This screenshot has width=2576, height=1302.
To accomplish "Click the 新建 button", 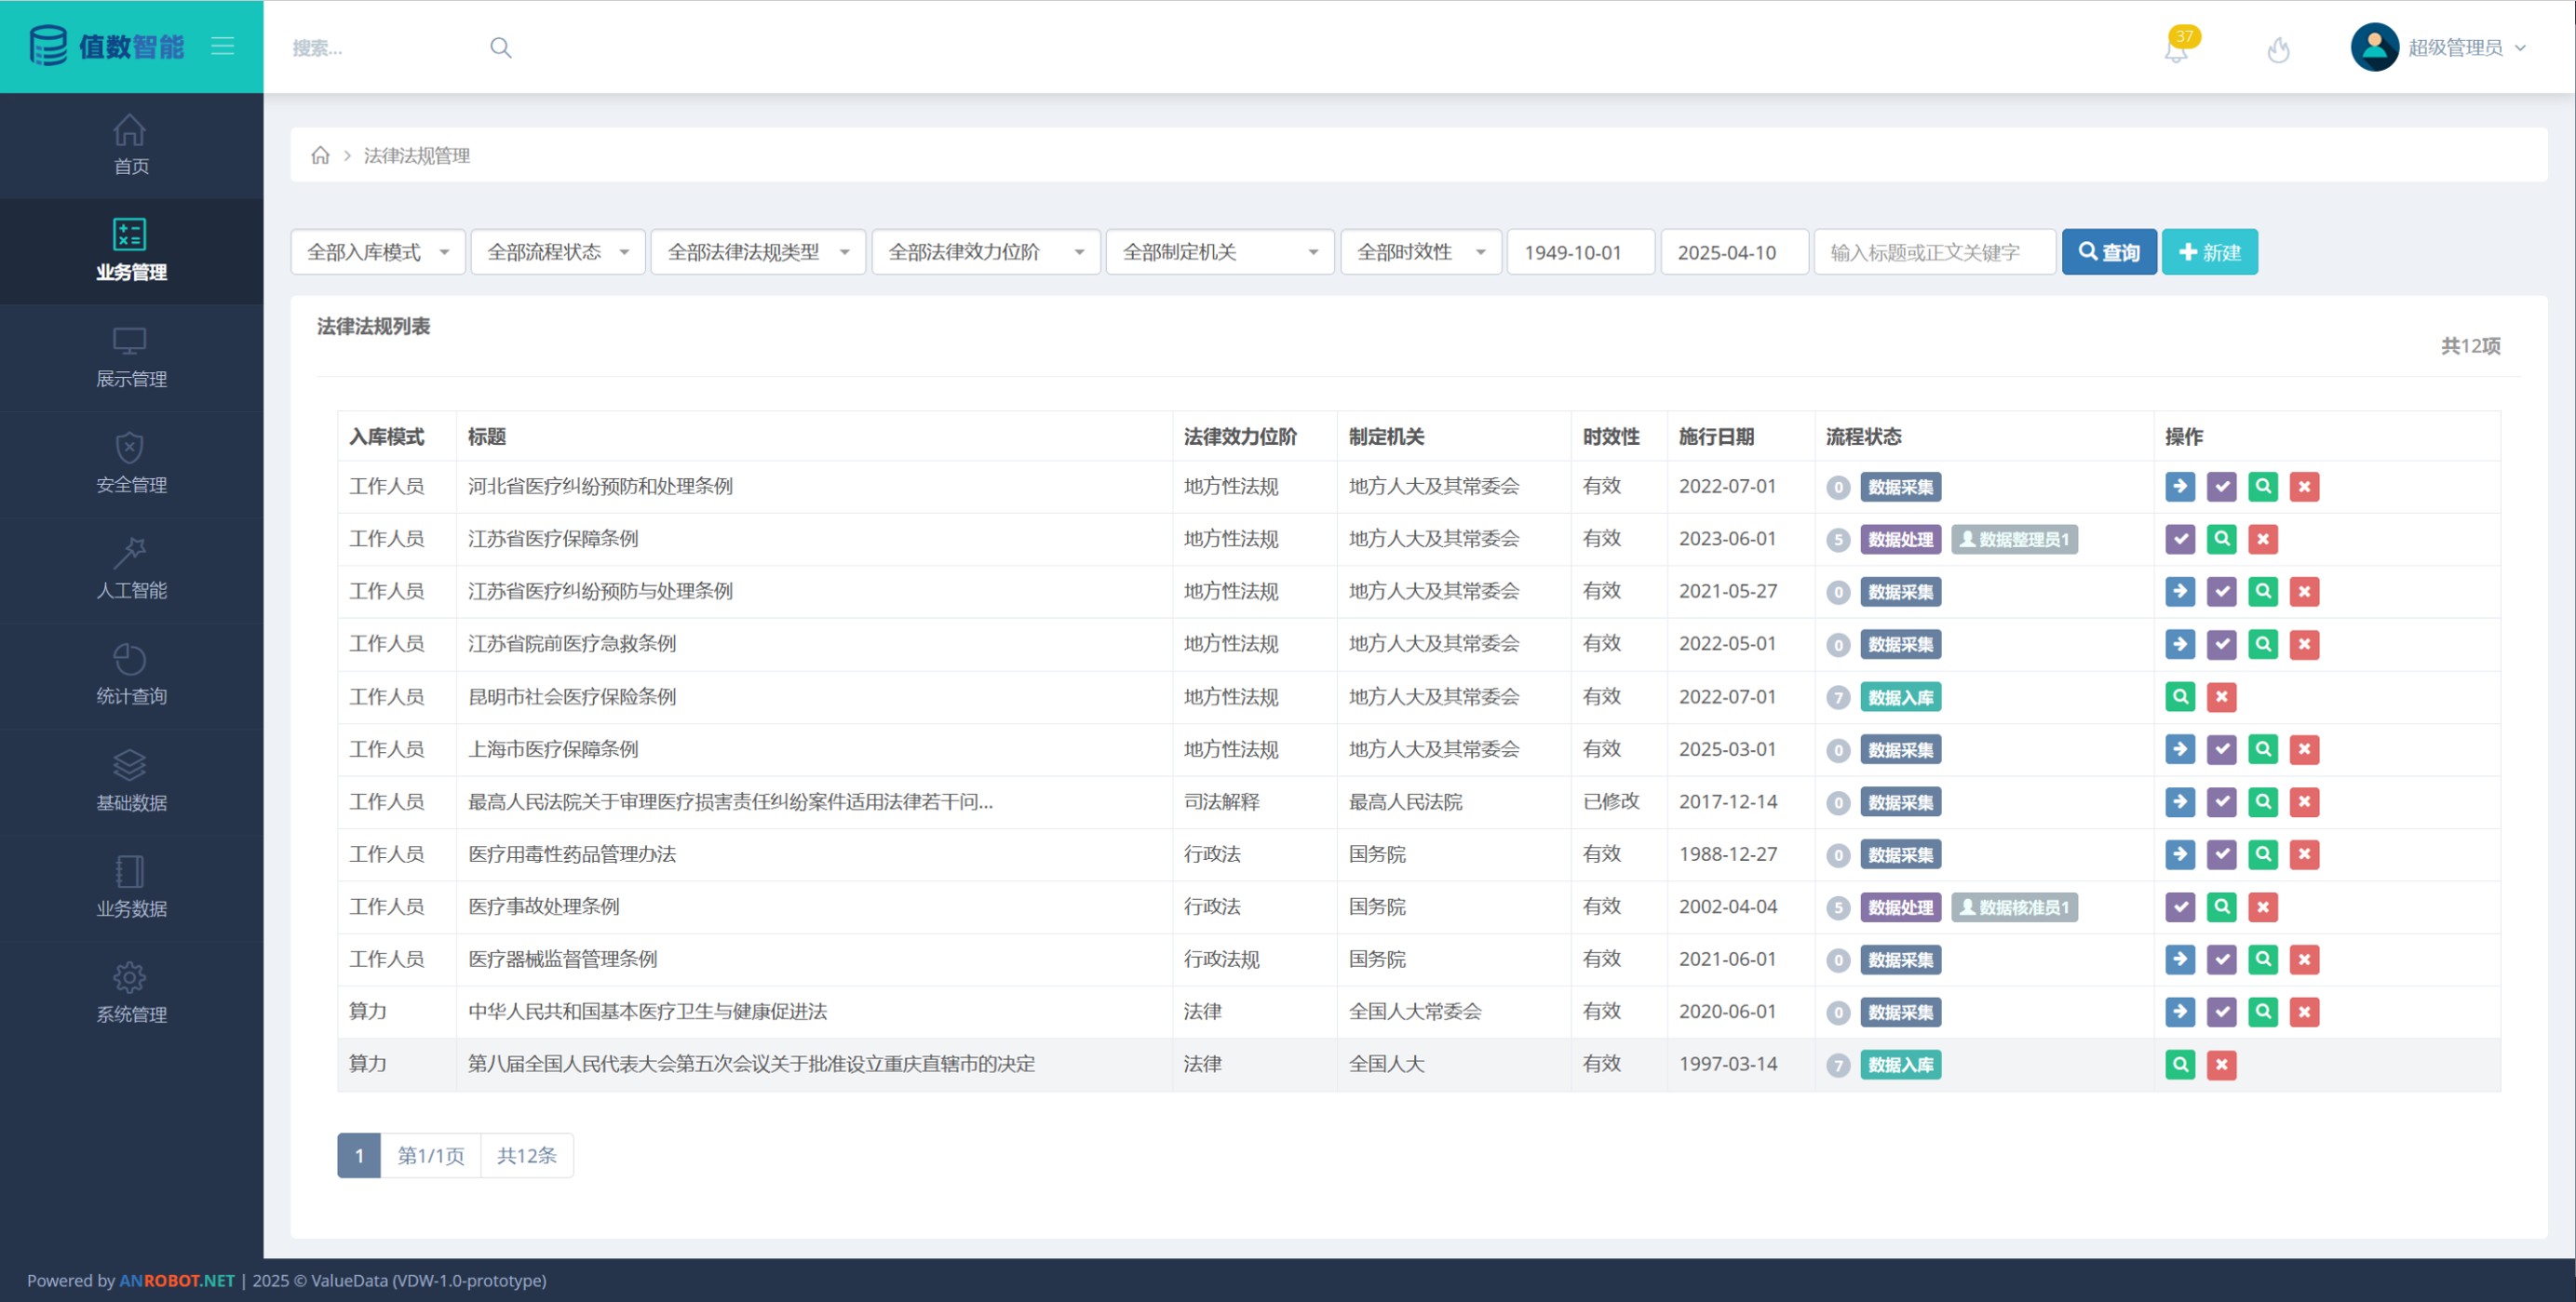I will point(2209,252).
